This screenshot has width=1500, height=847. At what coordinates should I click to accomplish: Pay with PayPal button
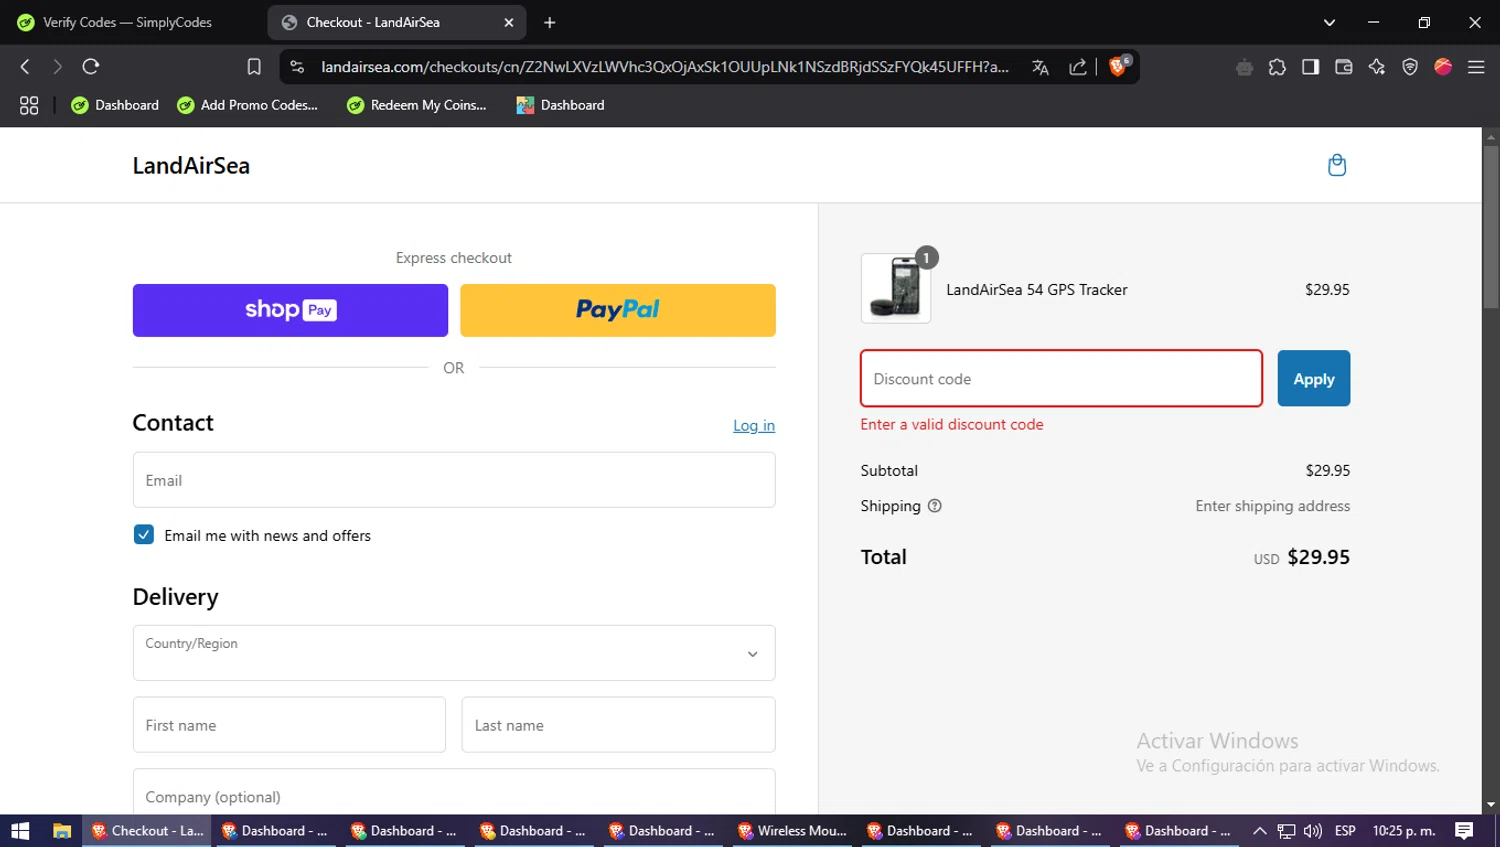click(618, 310)
